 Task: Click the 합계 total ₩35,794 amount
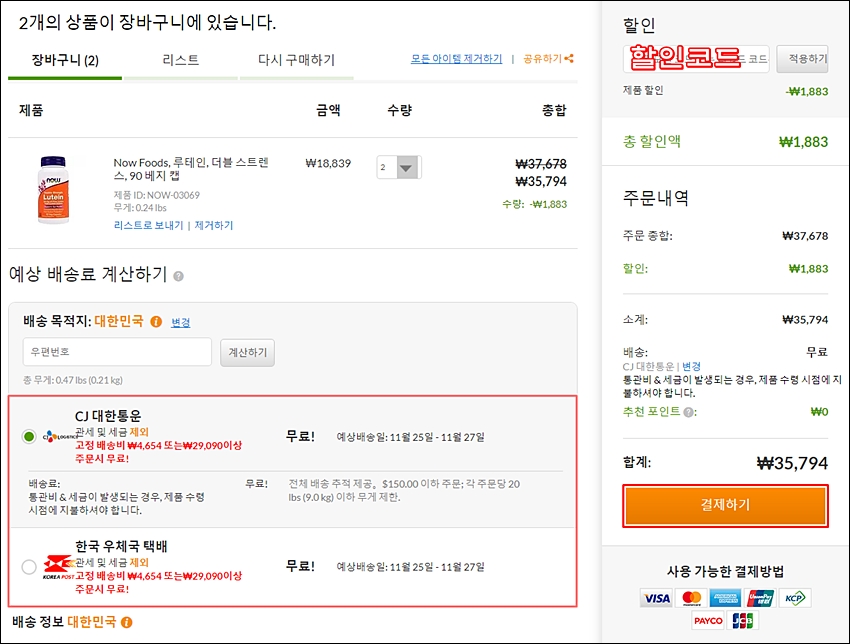[x=792, y=463]
